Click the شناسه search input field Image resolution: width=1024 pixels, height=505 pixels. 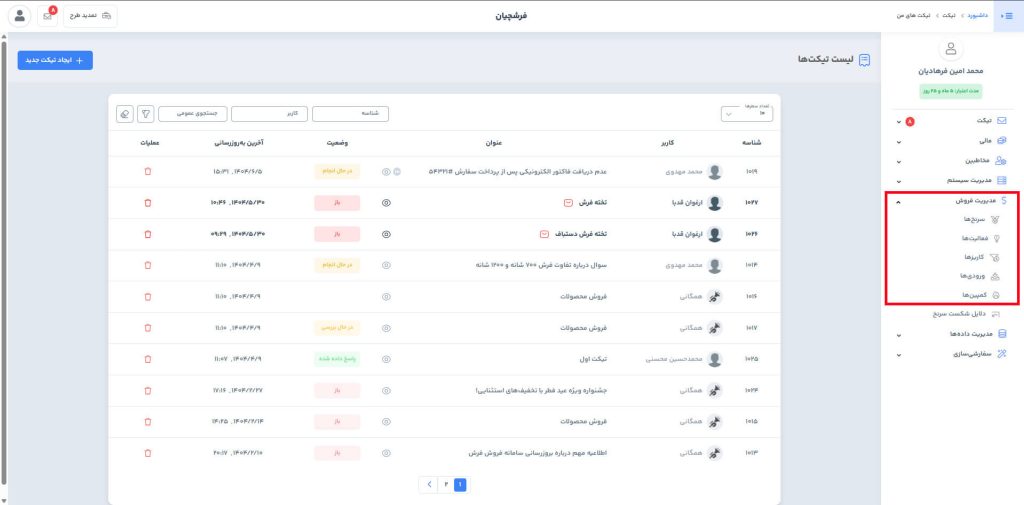[350, 114]
